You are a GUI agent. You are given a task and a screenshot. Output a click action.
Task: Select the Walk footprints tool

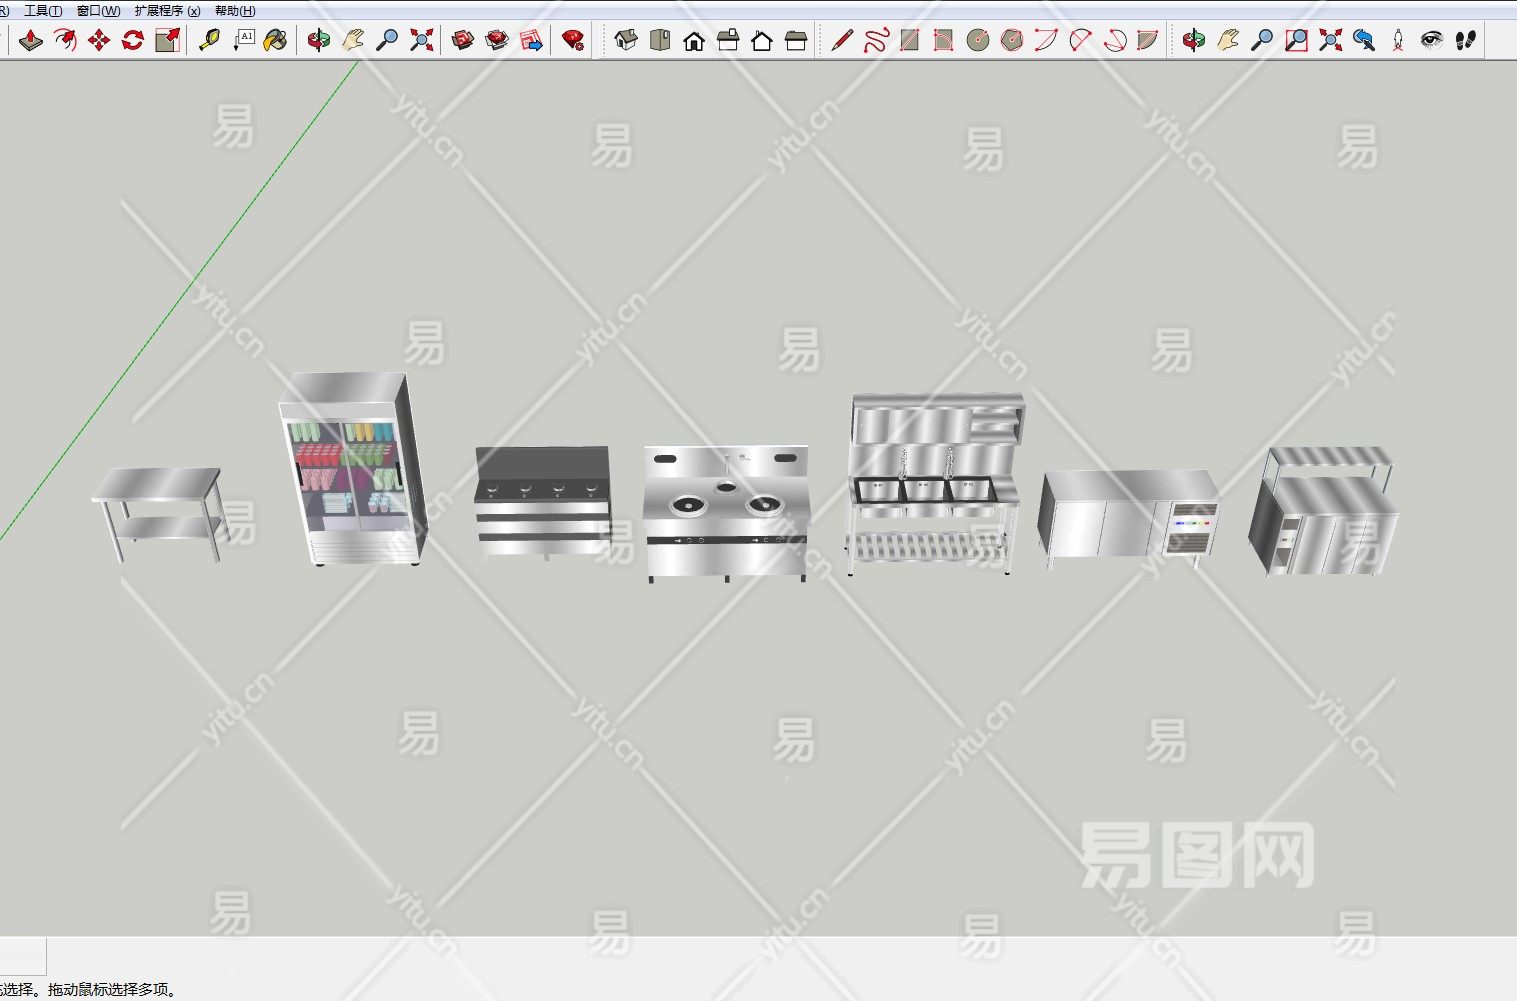[1466, 40]
